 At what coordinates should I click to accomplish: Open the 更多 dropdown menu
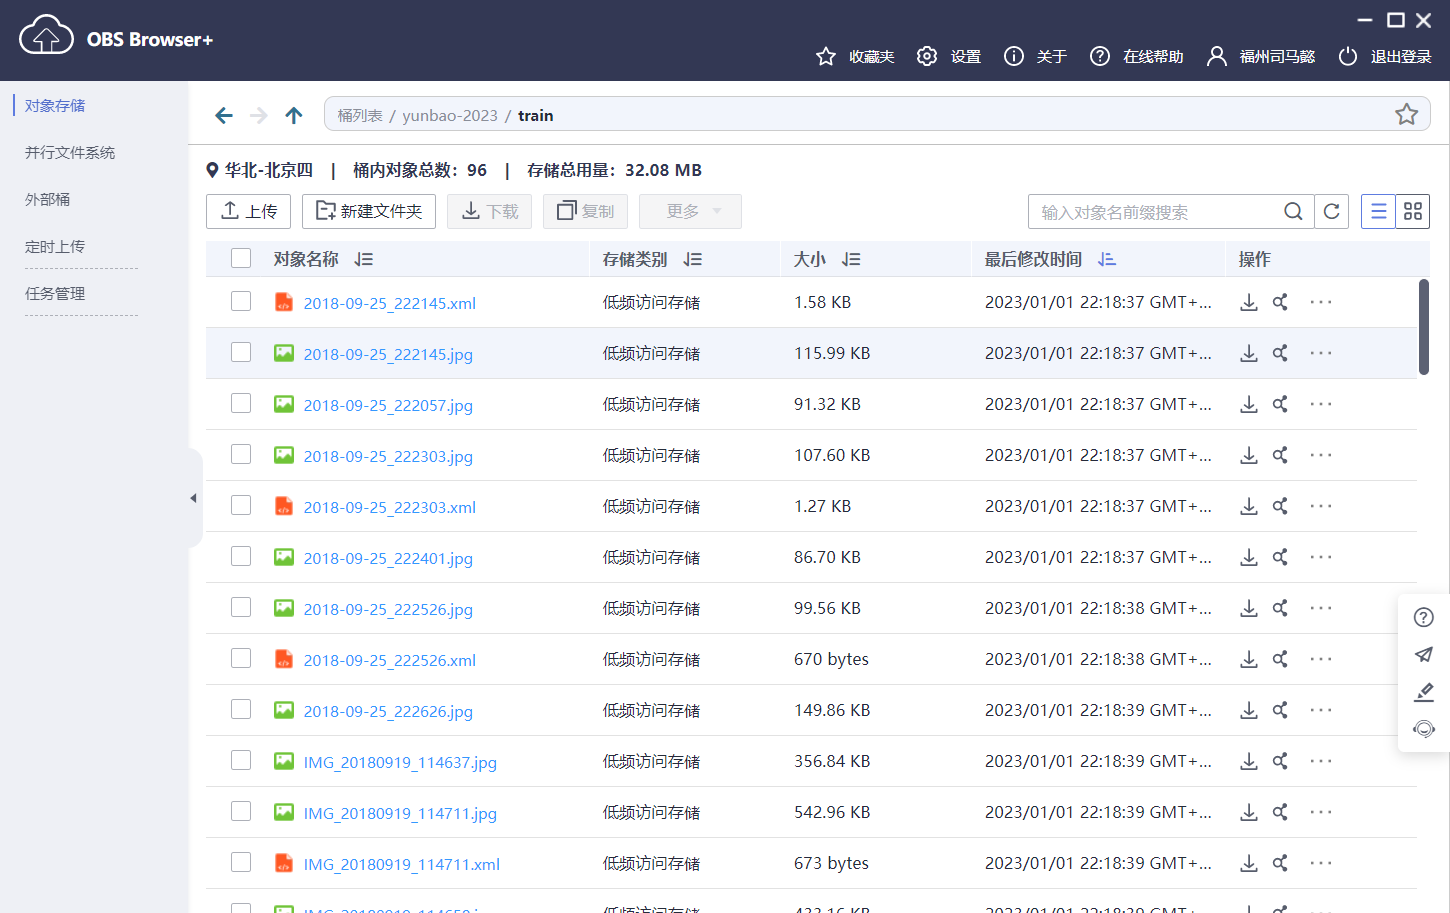[690, 211]
